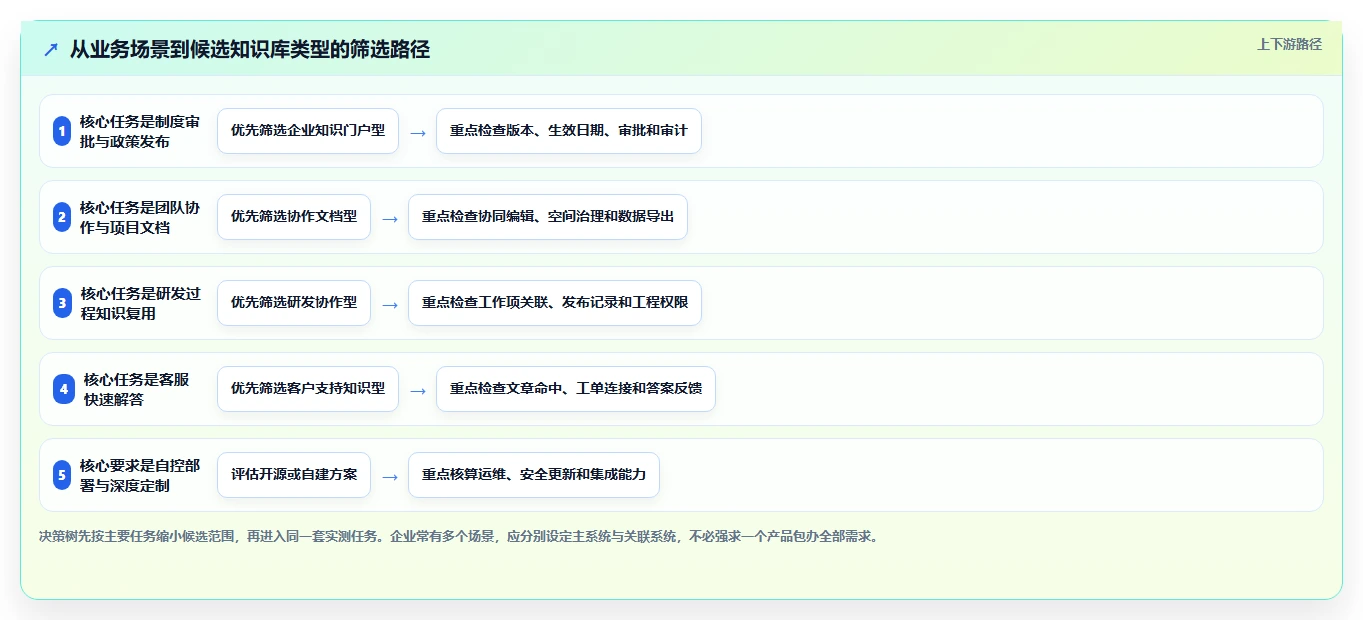The height and width of the screenshot is (620, 1363).
Task: Click 重点检查协同编辑、空间治理和数据导出 box
Action: pyautogui.click(x=548, y=217)
